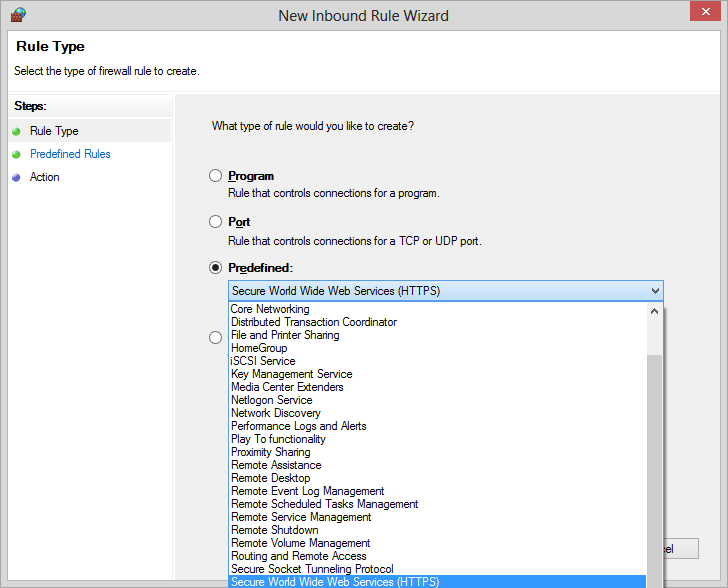This screenshot has width=728, height=588.
Task: Open the Action step in sidebar
Action: point(45,177)
